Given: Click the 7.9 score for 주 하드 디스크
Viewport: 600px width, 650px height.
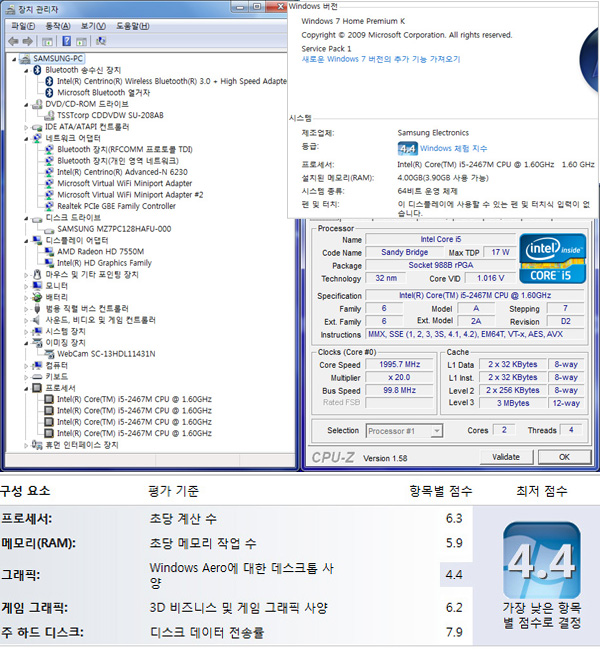Looking at the screenshot, I should tap(454, 632).
